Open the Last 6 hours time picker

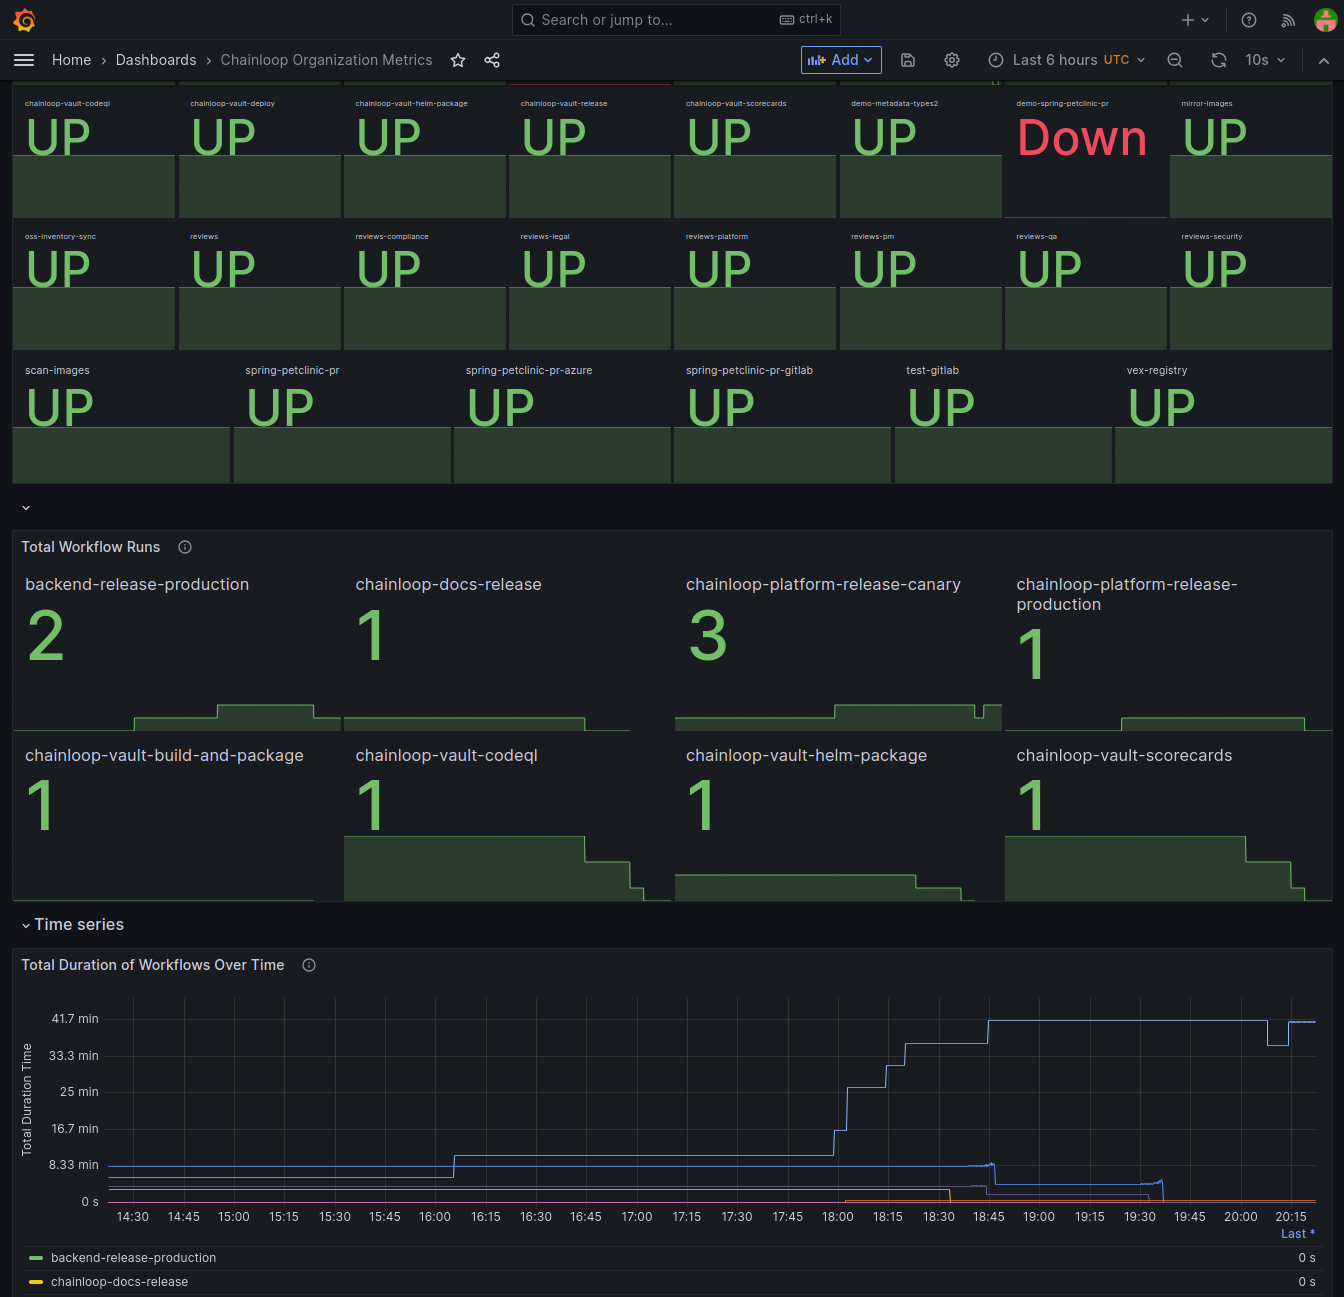click(1066, 60)
